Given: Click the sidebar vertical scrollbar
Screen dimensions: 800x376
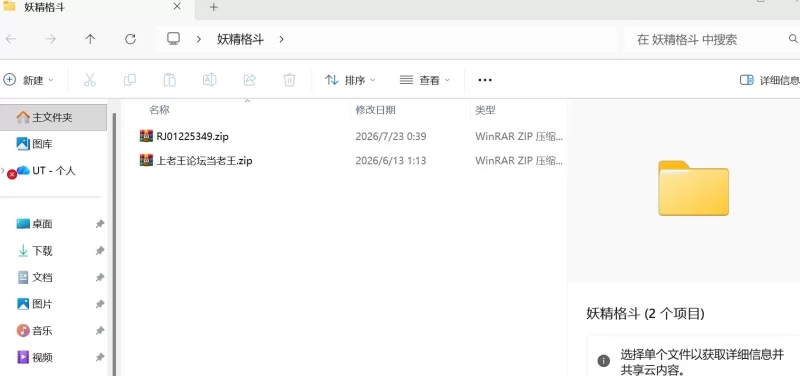Looking at the screenshot, I should pyautogui.click(x=114, y=244).
